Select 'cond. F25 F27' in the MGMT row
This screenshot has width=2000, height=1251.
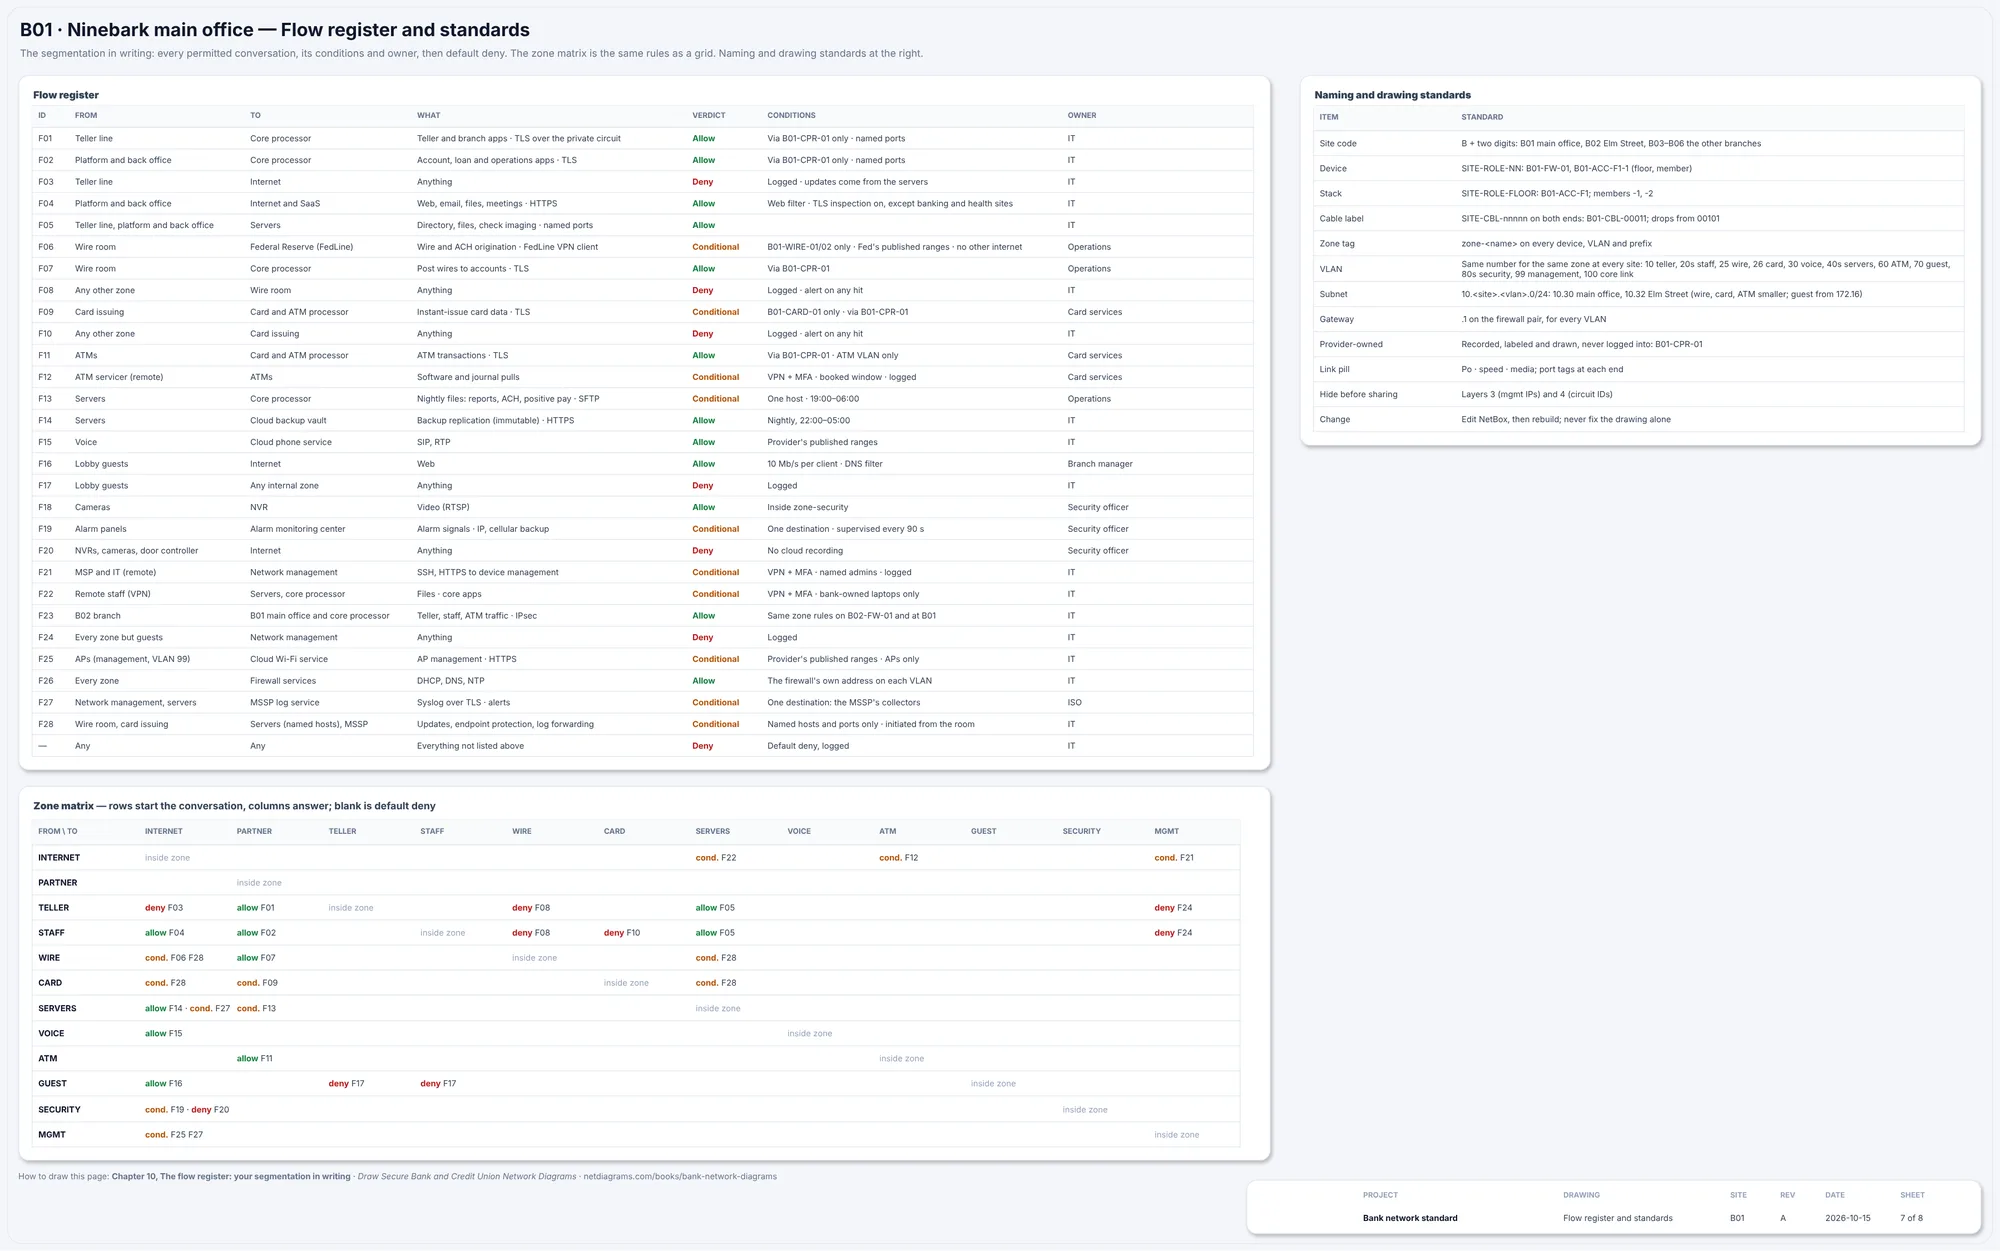click(x=174, y=1135)
